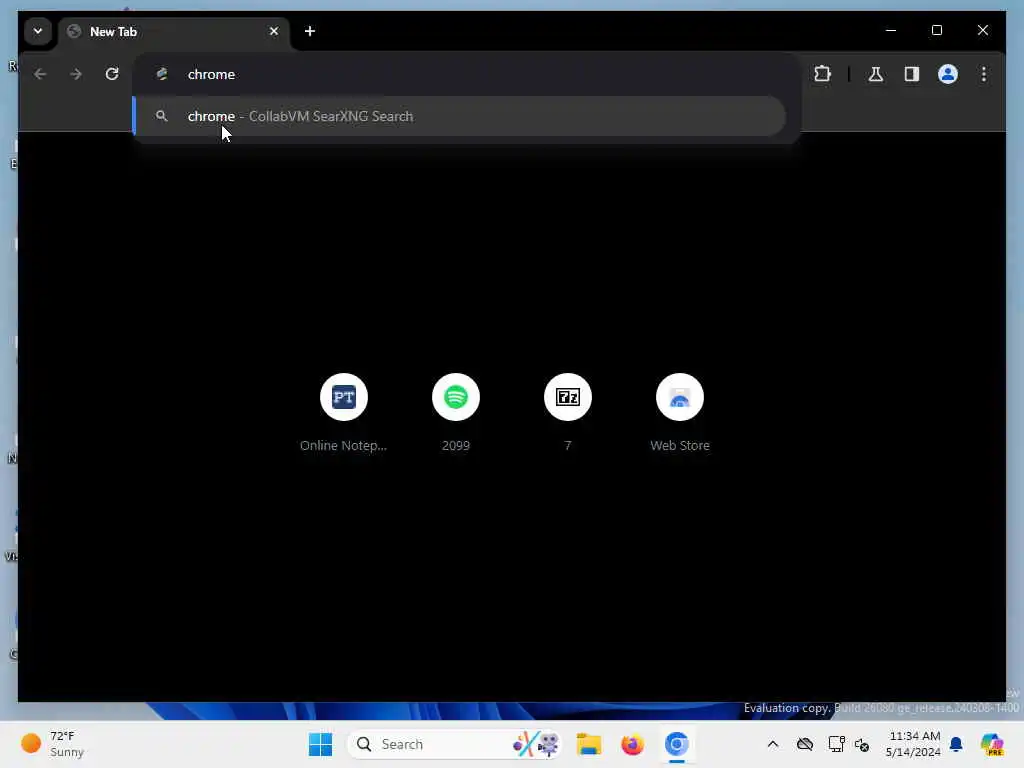1024x768 pixels.
Task: Click the taskbar Search box
Action: pyautogui.click(x=455, y=744)
